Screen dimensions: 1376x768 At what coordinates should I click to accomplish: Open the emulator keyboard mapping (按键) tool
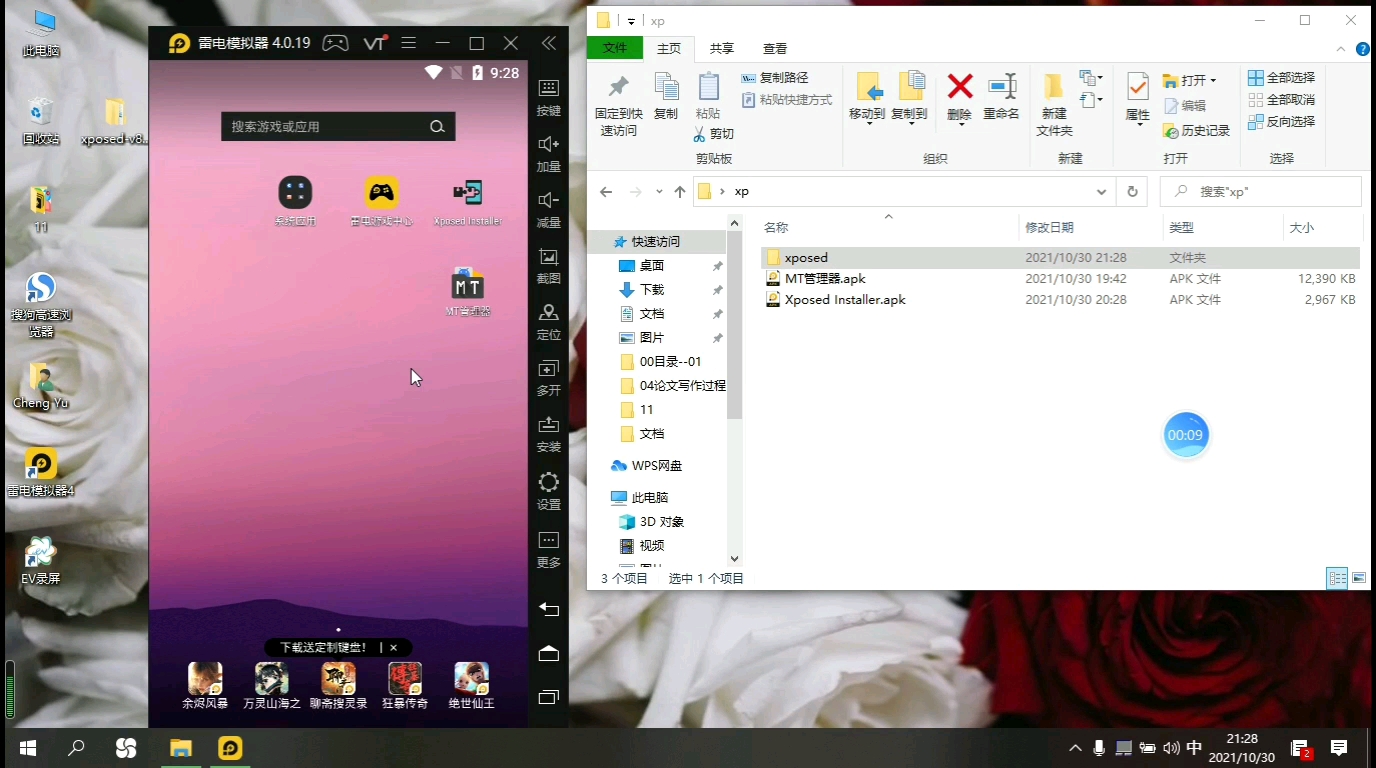[x=548, y=98]
